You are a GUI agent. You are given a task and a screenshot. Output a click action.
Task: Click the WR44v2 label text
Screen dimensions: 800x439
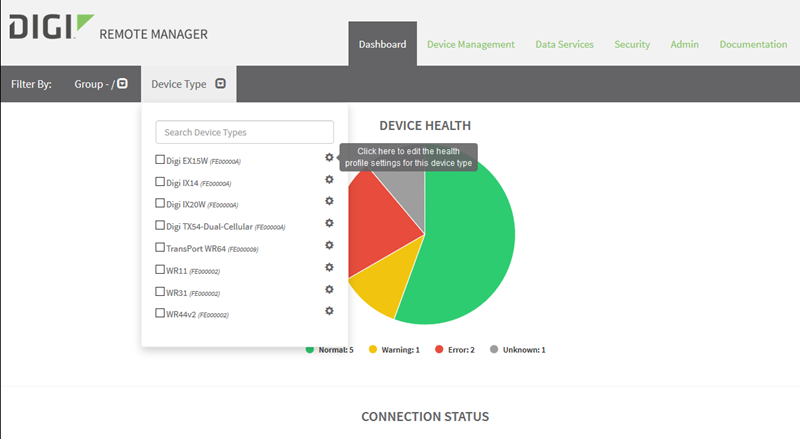(x=181, y=314)
